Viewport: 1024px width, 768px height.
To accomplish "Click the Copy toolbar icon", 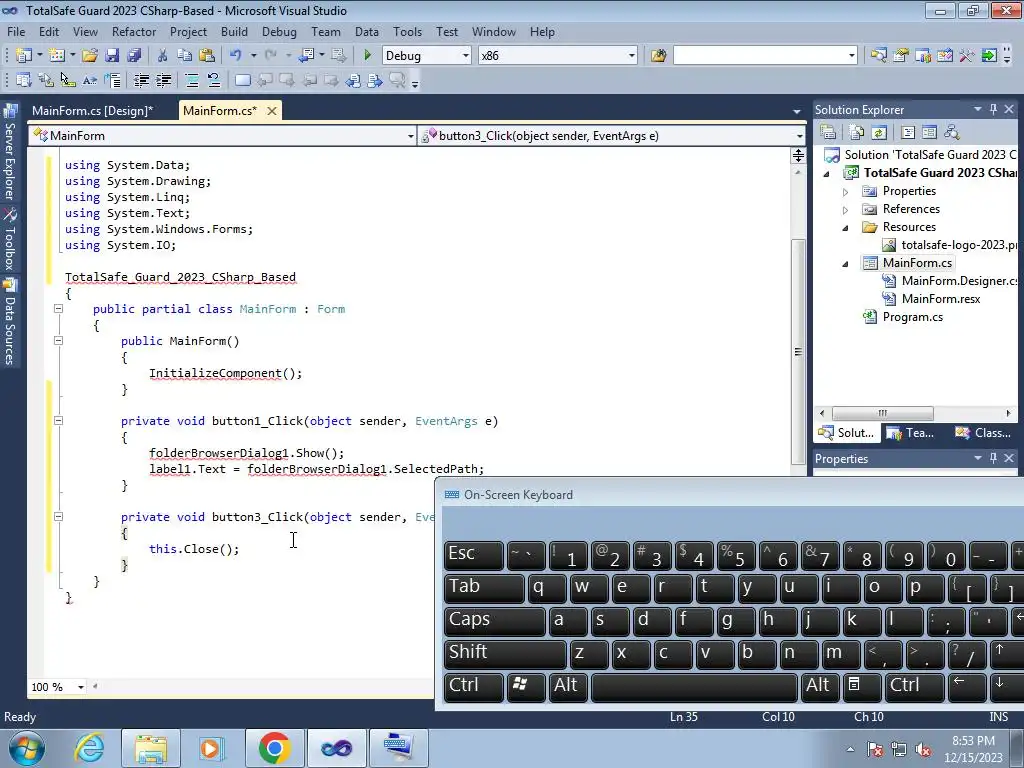I will 185,56.
